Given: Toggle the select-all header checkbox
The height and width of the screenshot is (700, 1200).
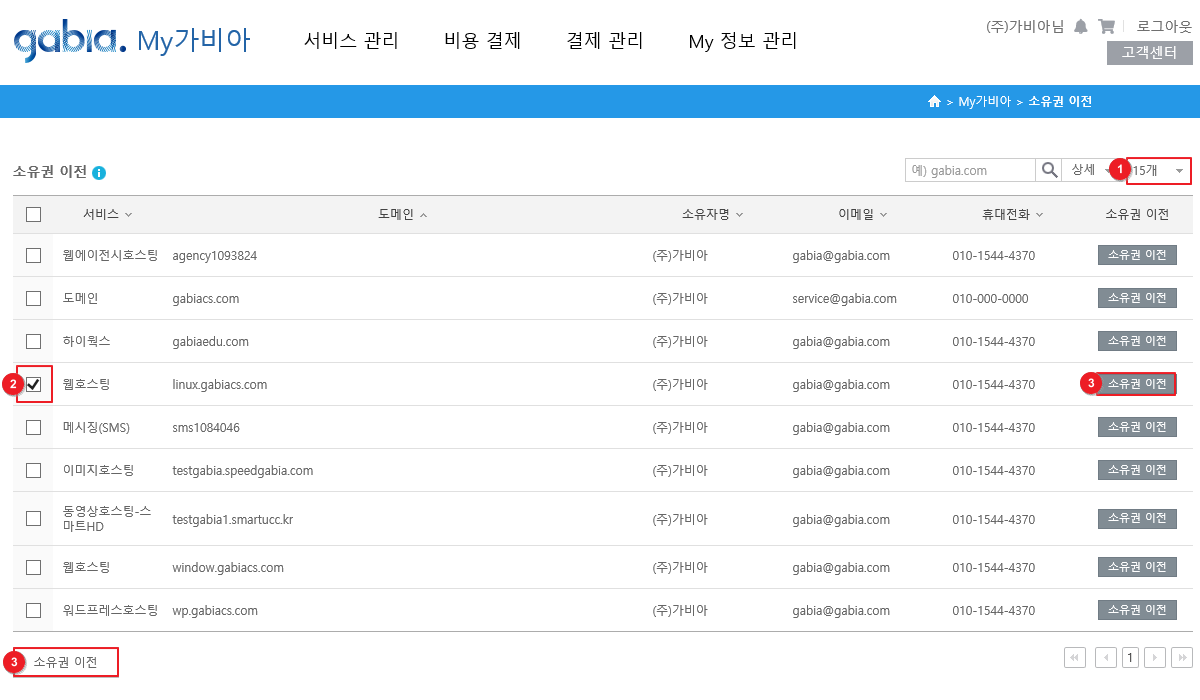Looking at the screenshot, I should click(x=34, y=214).
